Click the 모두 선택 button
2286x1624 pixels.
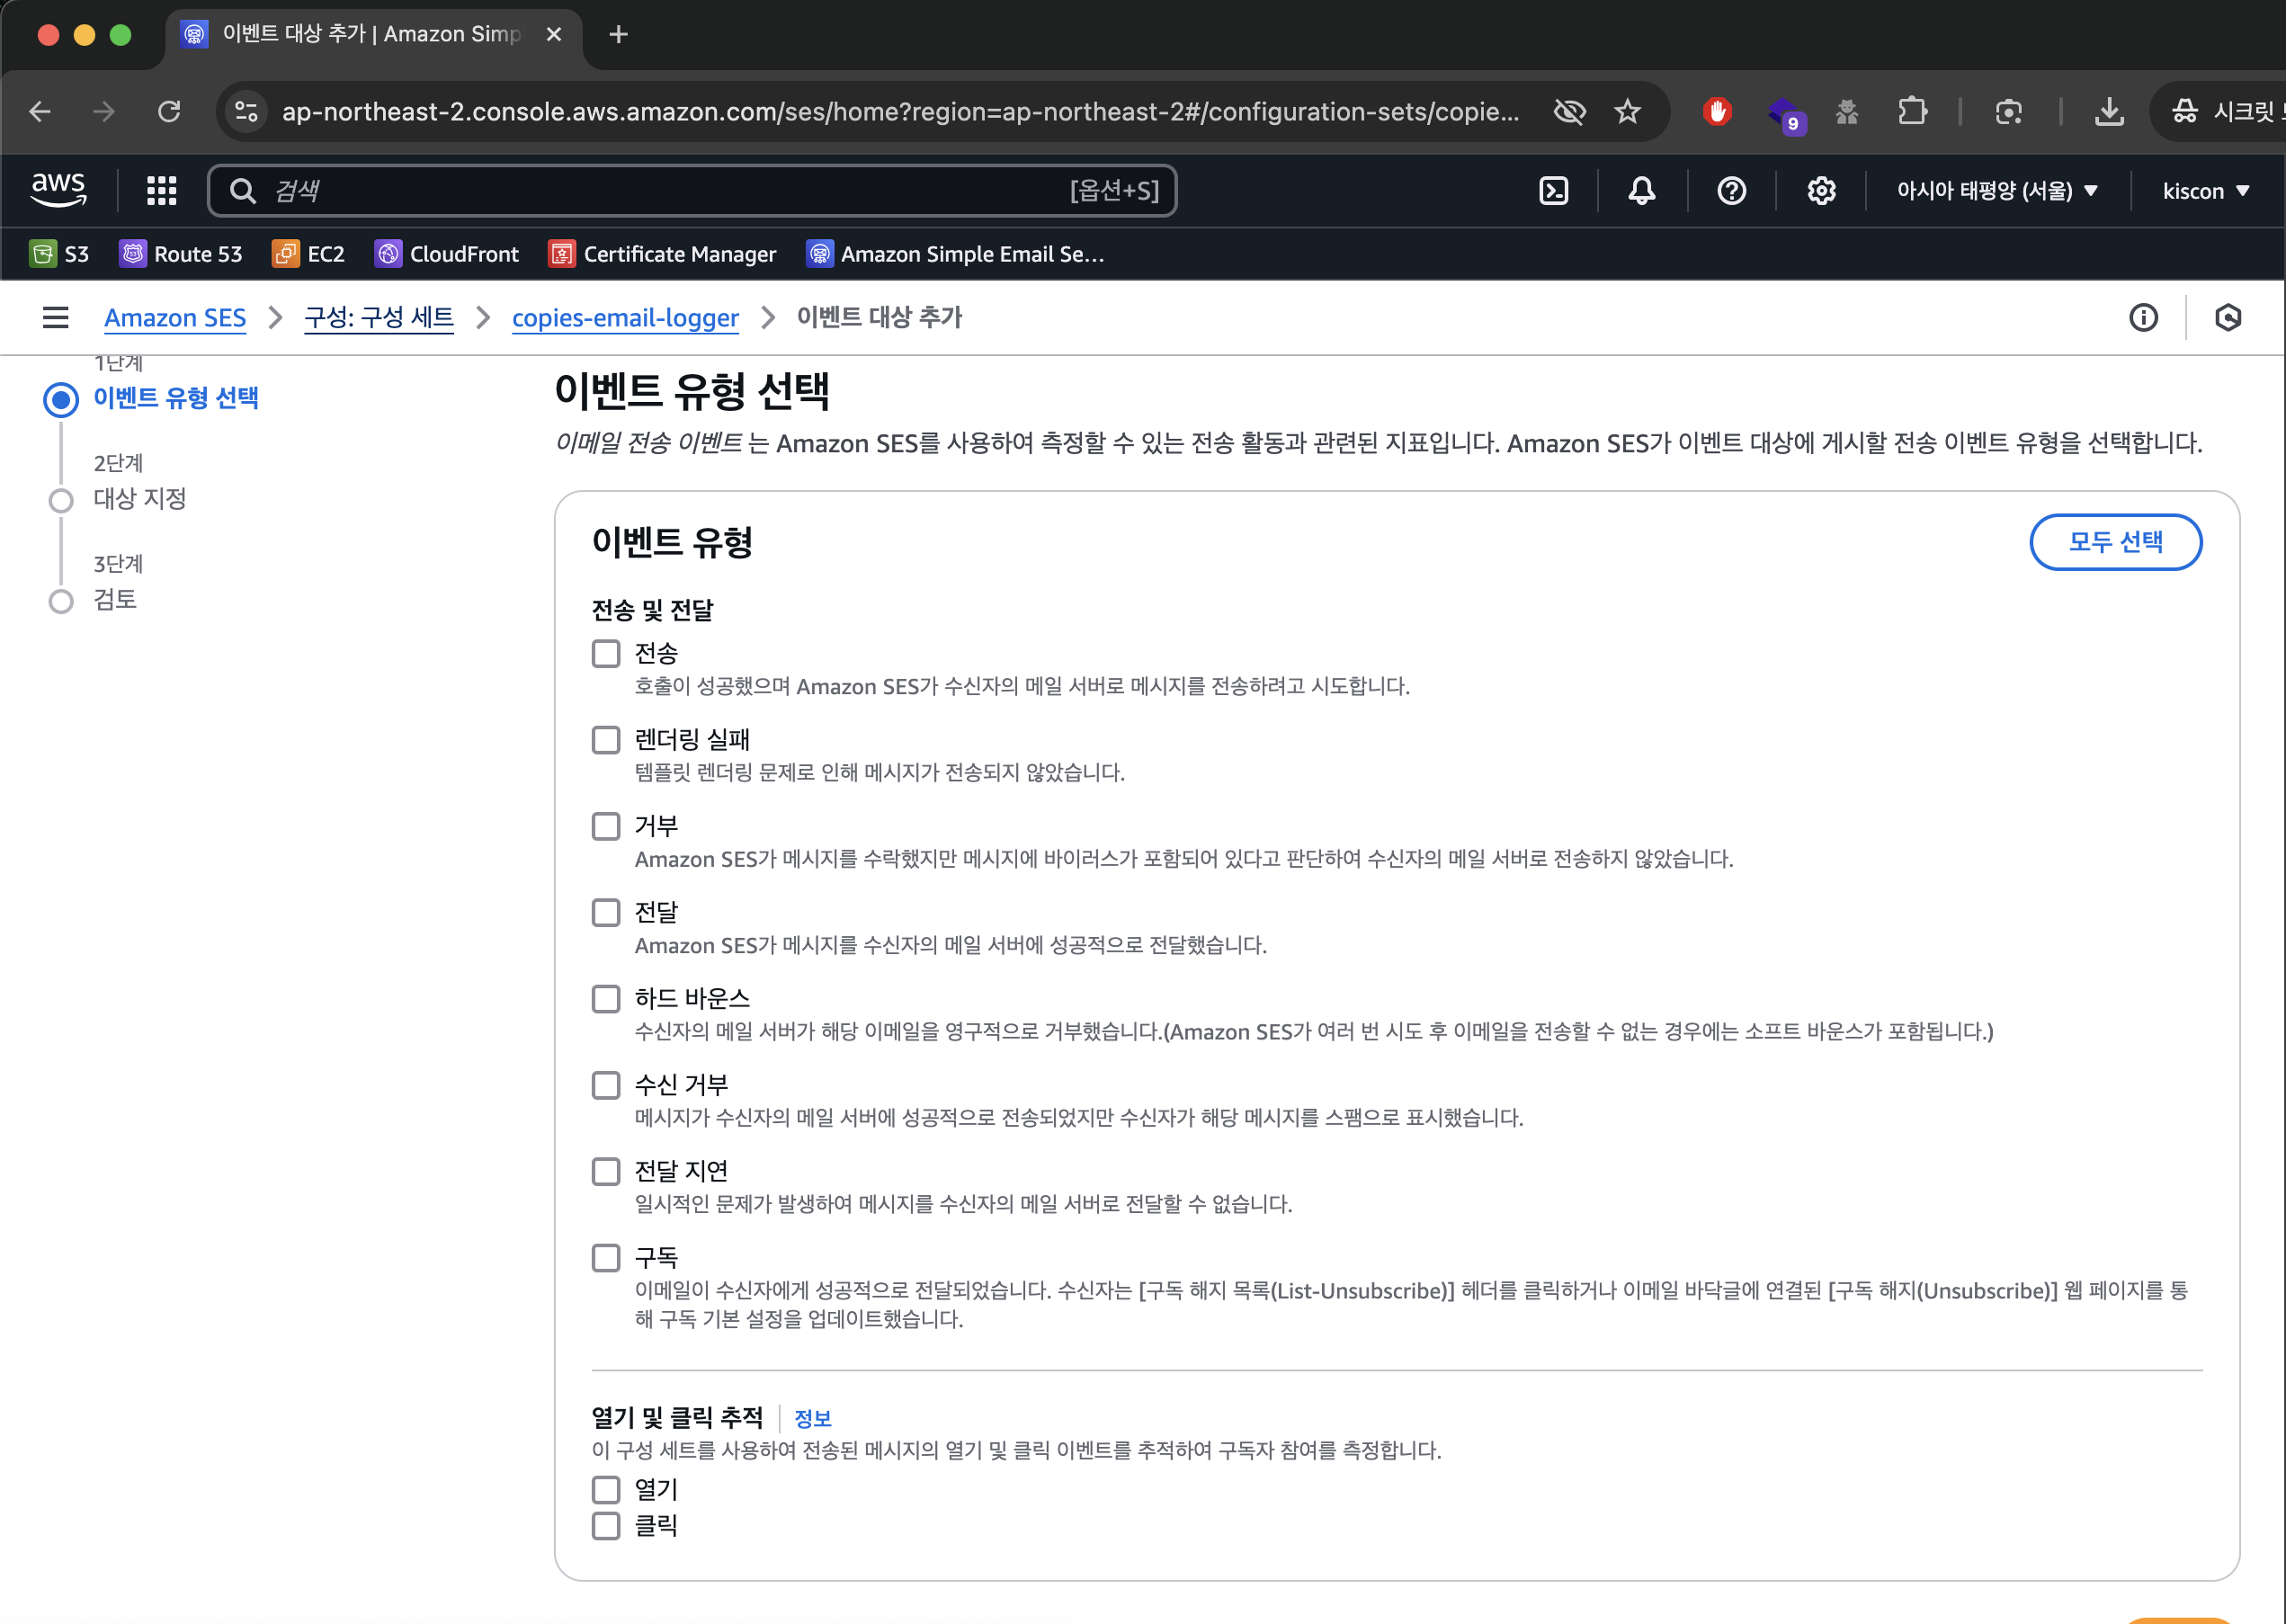pyautogui.click(x=2115, y=542)
